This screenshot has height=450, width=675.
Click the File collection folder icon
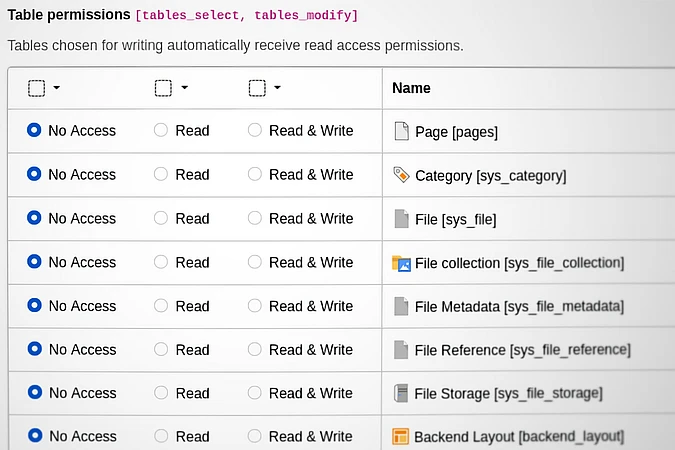click(401, 263)
